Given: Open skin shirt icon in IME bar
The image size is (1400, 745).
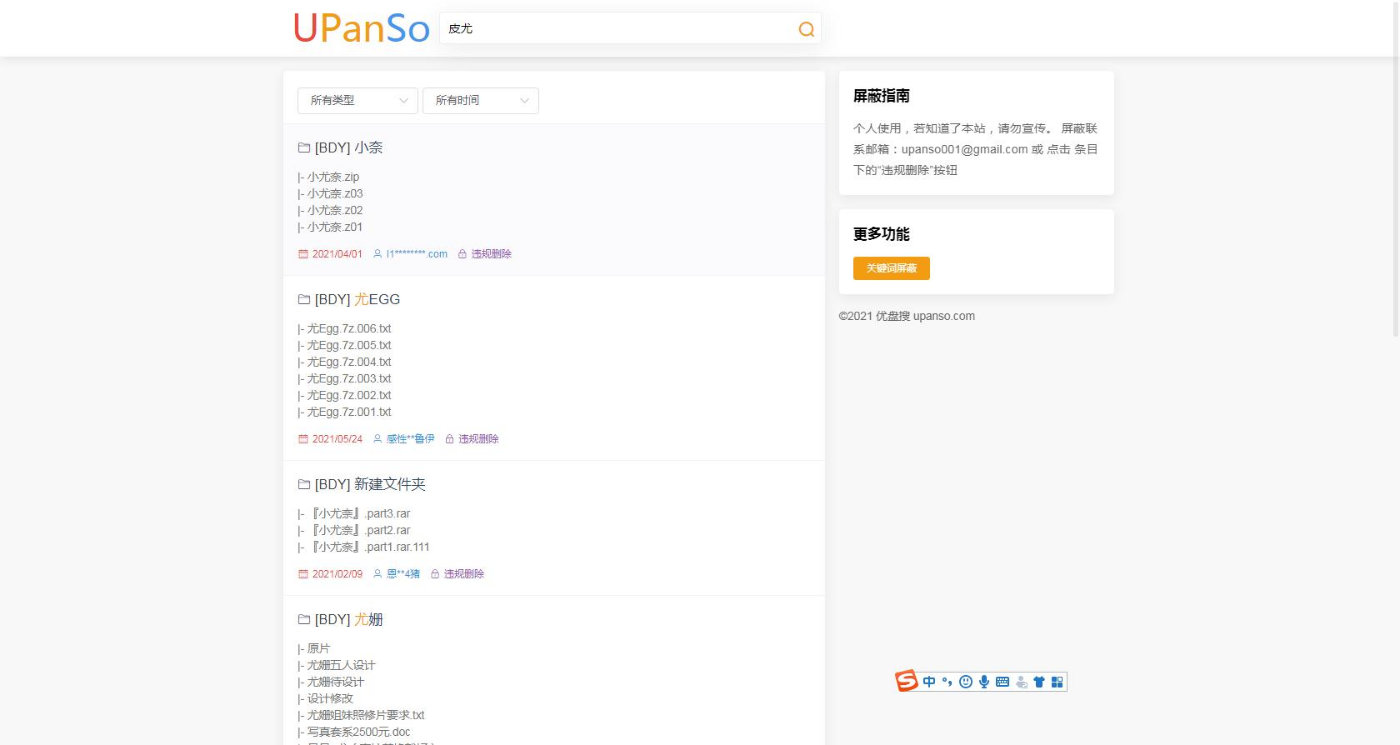Looking at the screenshot, I should point(1039,682).
